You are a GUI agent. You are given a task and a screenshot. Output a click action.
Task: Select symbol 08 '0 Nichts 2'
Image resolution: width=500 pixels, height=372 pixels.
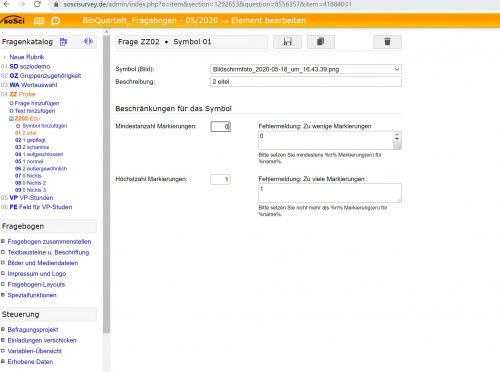click(30, 183)
